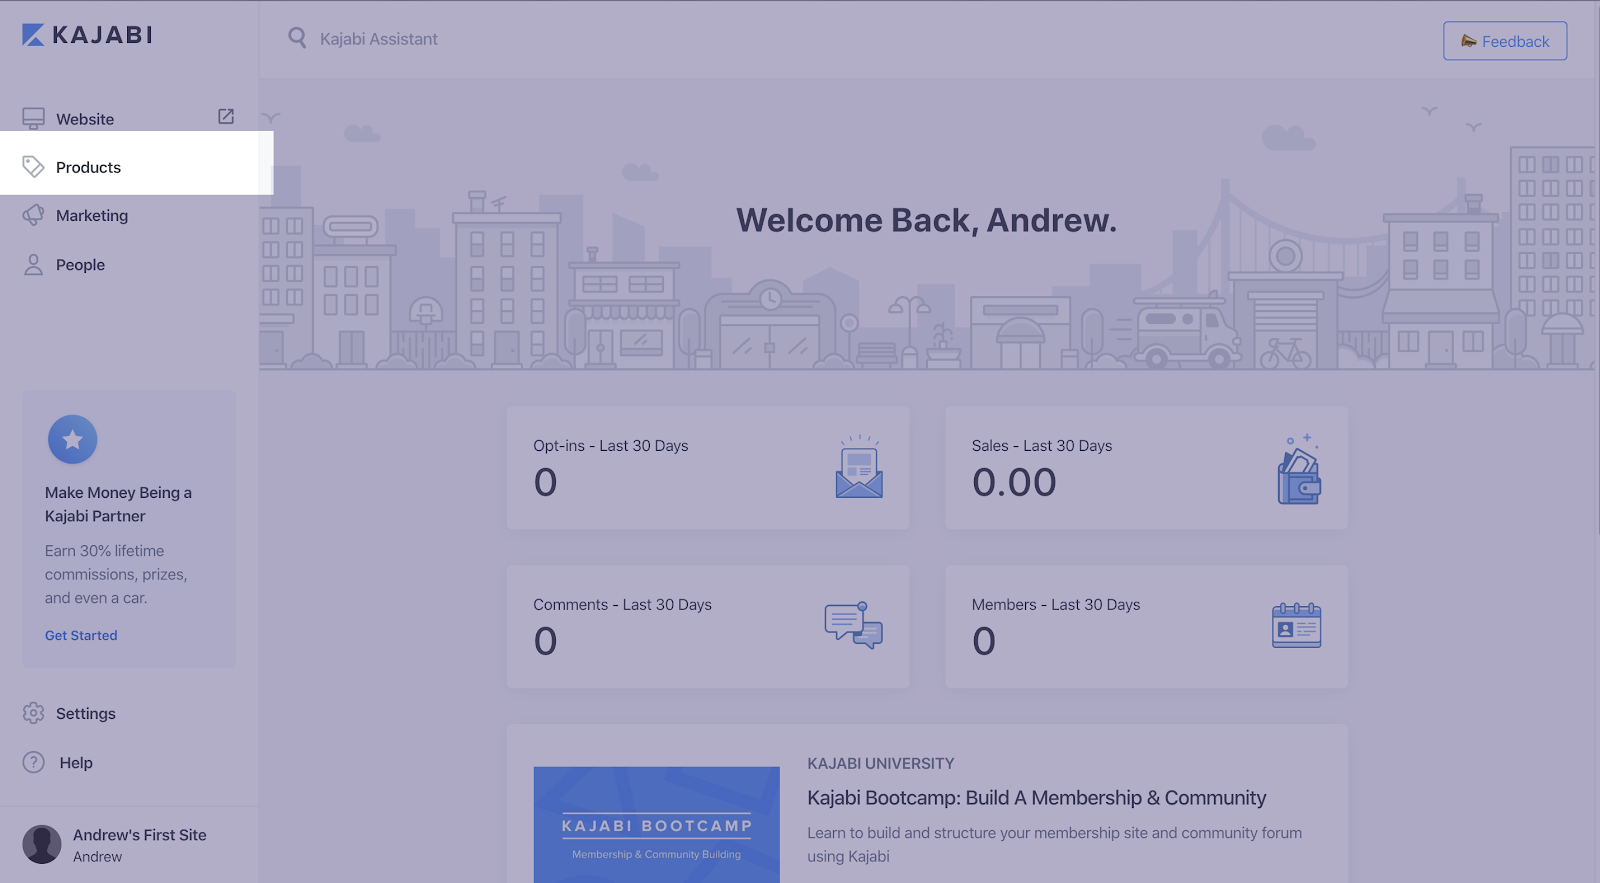Focus the Kajabi Assistant search field

(379, 39)
